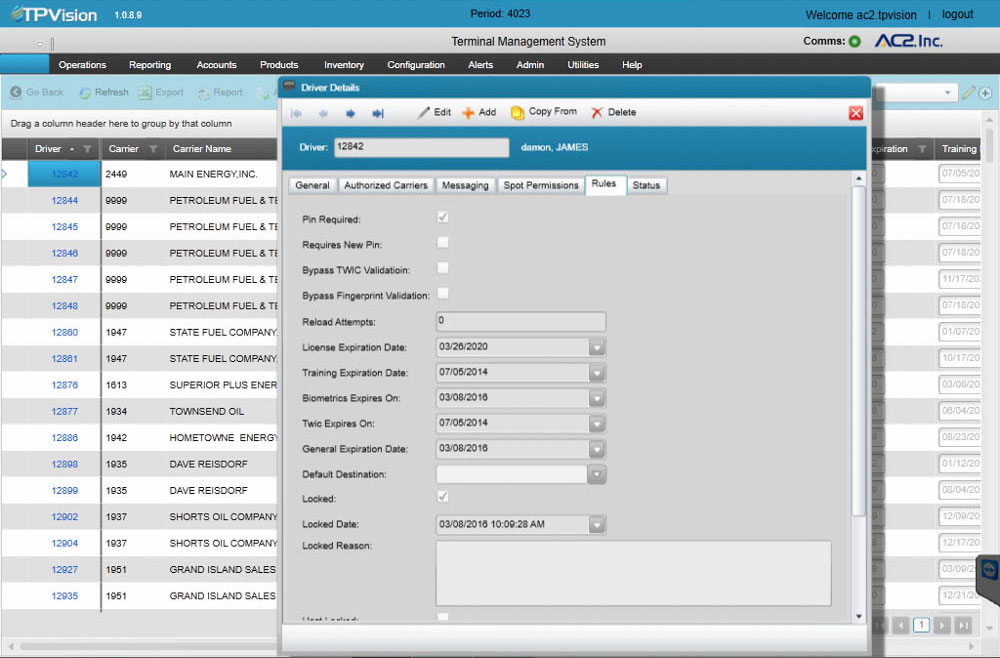Select the Copy From icon
The width and height of the screenshot is (1000, 658).
tap(521, 112)
